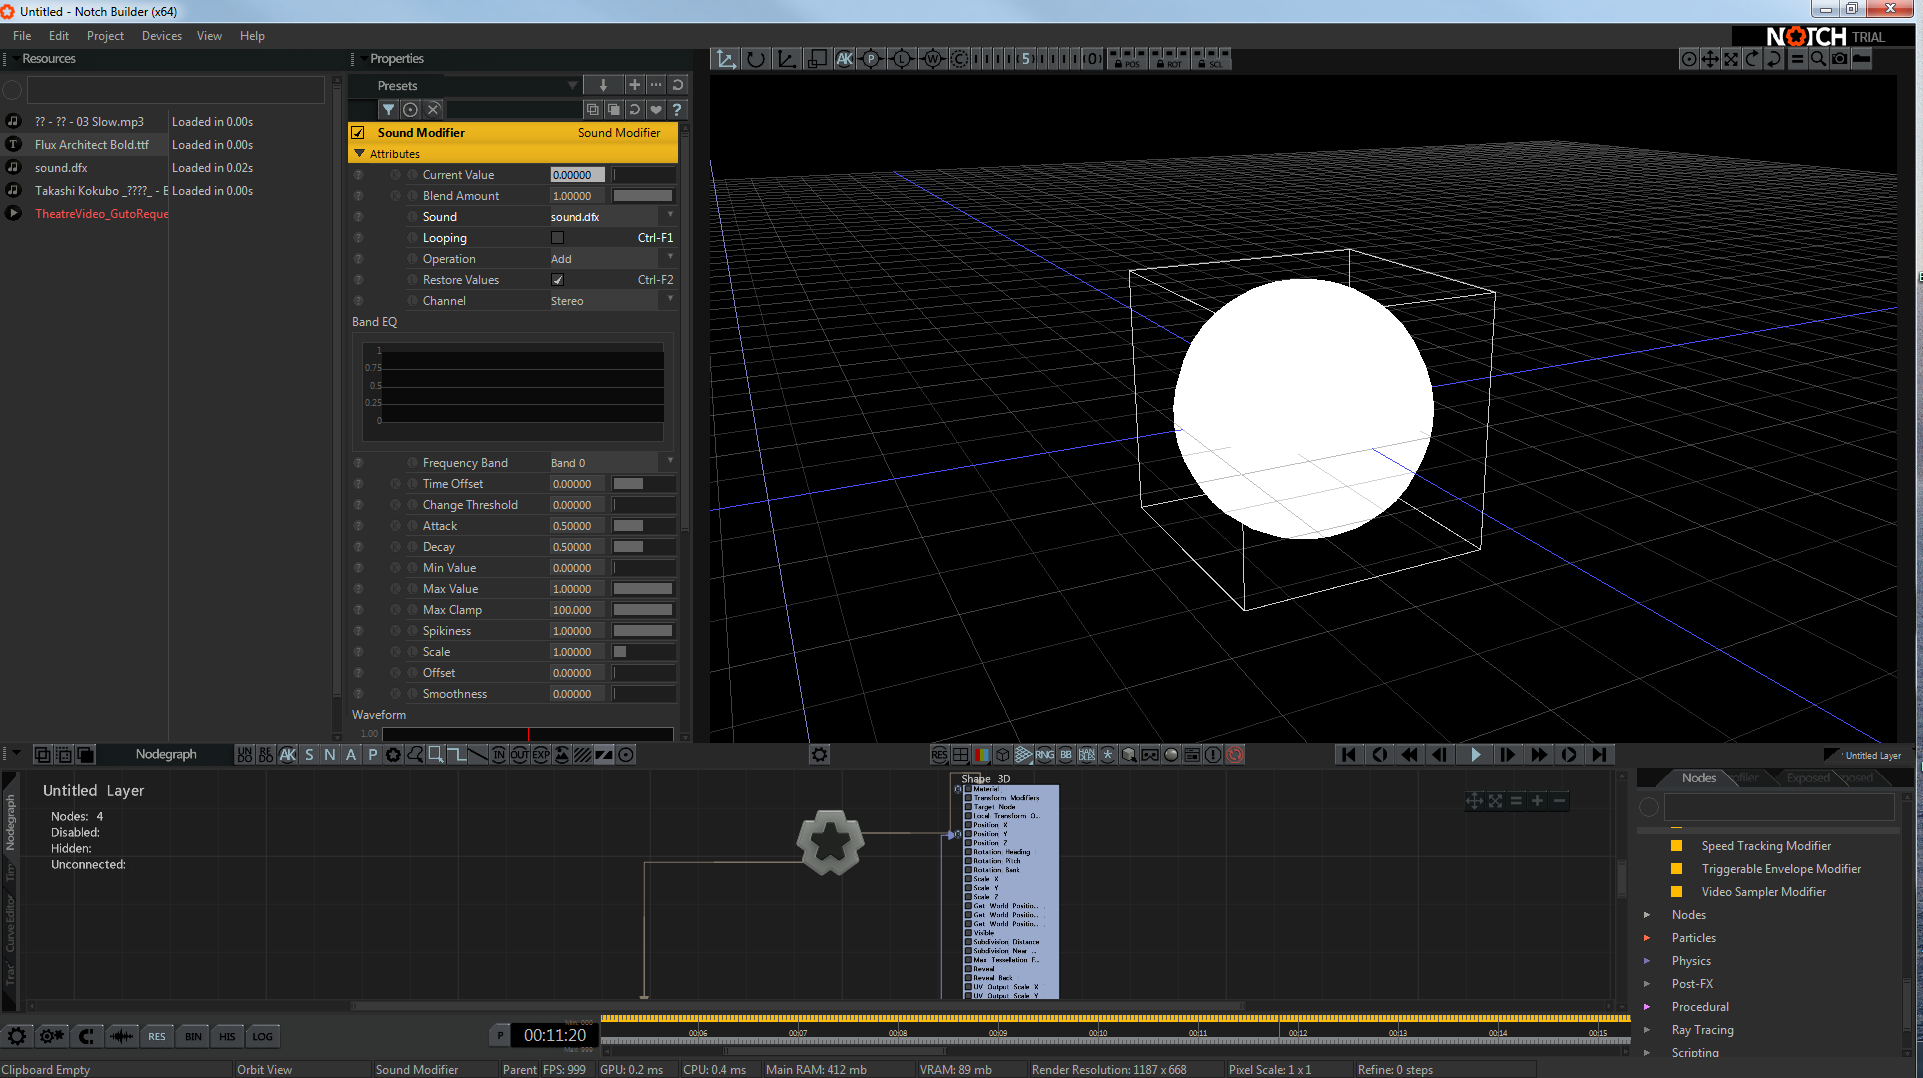Open the bottom-left settings gear

pyautogui.click(x=17, y=1036)
